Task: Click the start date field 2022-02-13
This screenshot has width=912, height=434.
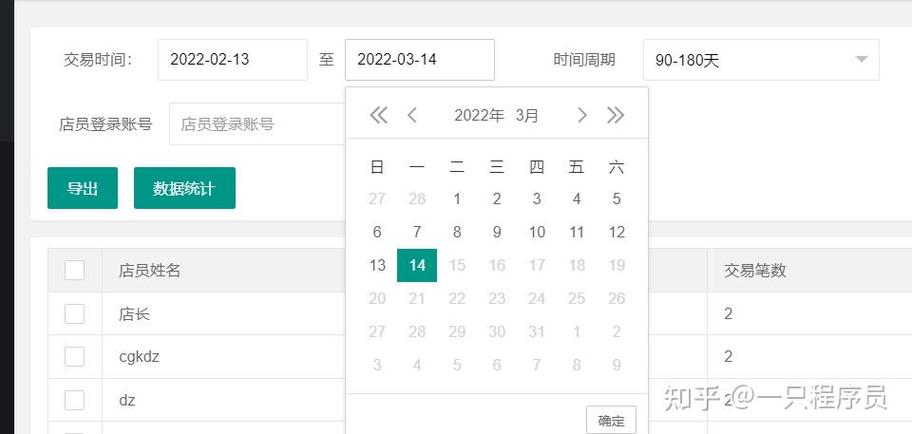Action: (233, 60)
